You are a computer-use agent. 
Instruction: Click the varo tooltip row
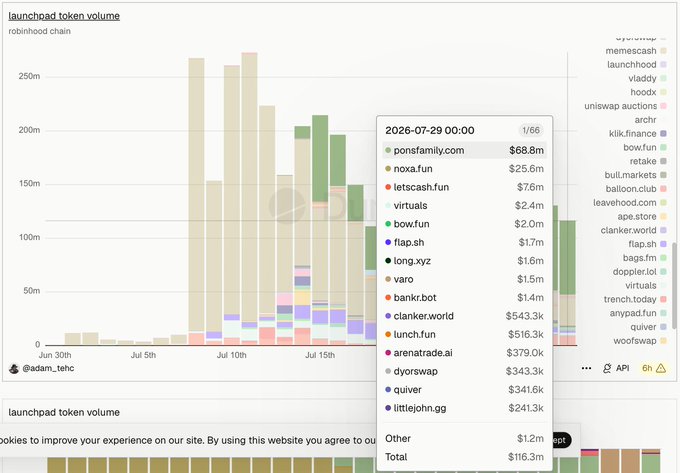[464, 279]
